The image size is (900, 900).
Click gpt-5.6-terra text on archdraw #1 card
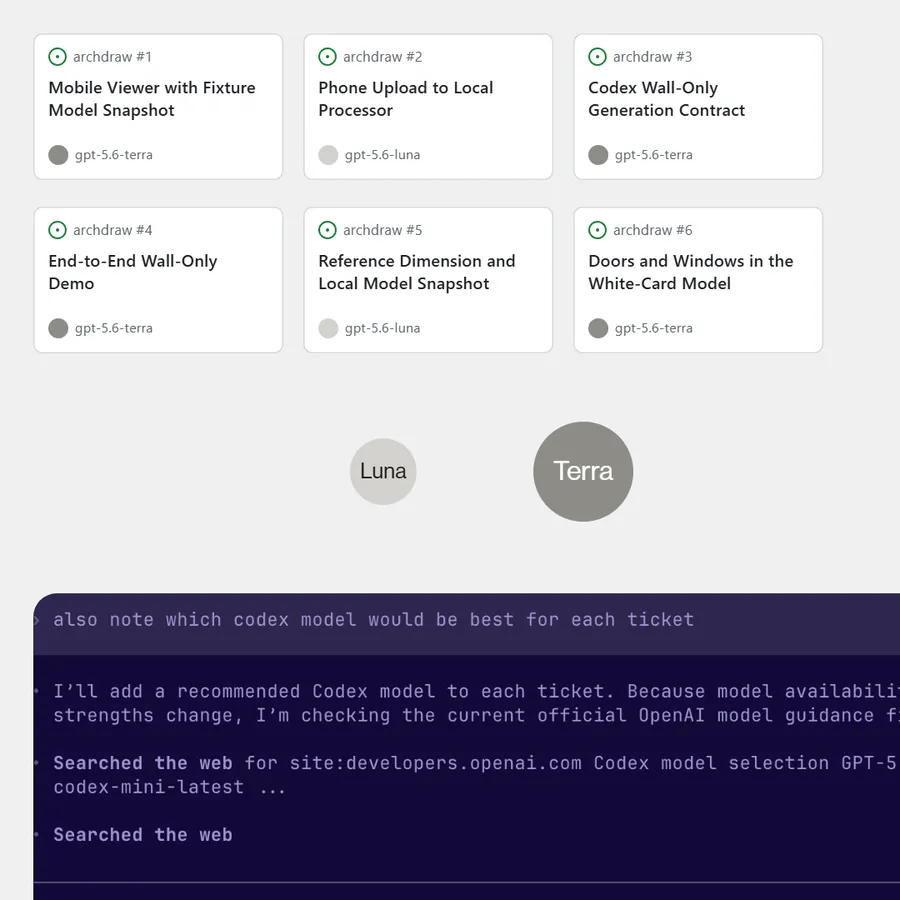pyautogui.click(x=114, y=155)
